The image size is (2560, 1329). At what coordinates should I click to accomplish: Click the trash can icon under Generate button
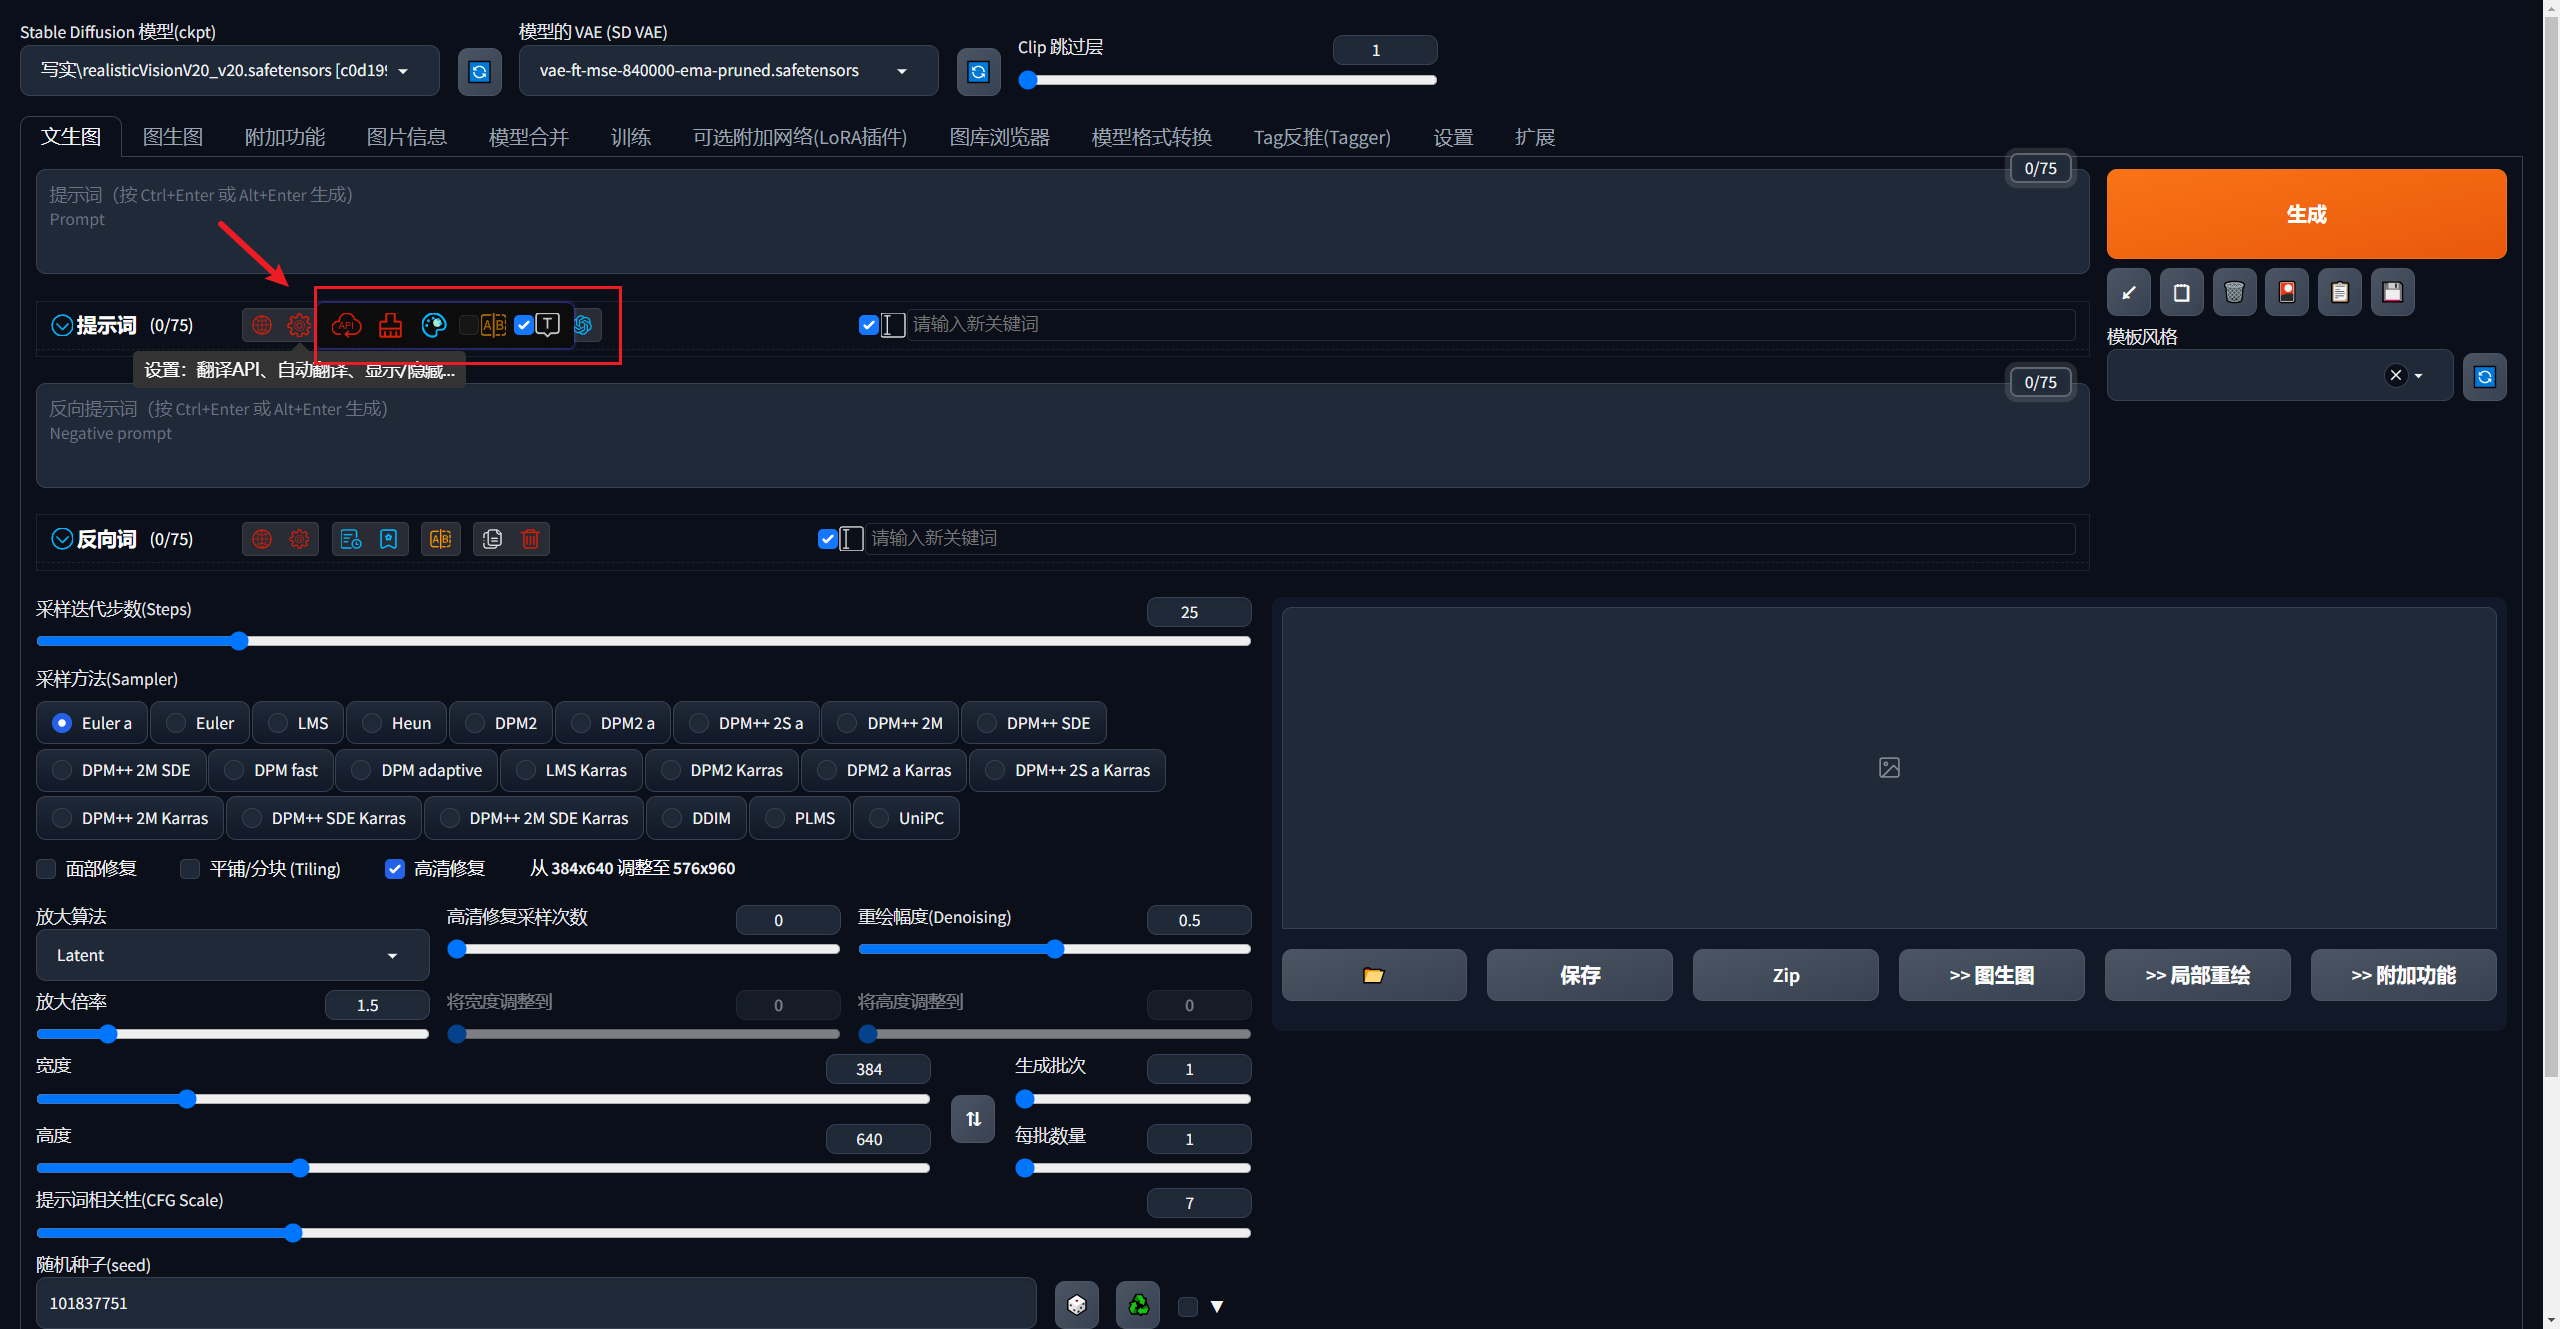2234,293
